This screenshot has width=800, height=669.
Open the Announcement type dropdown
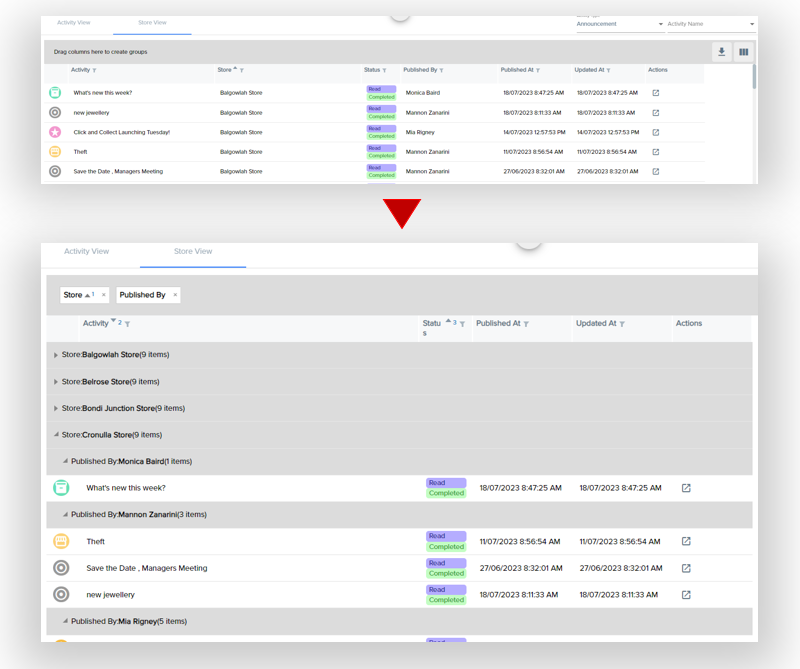(620, 24)
